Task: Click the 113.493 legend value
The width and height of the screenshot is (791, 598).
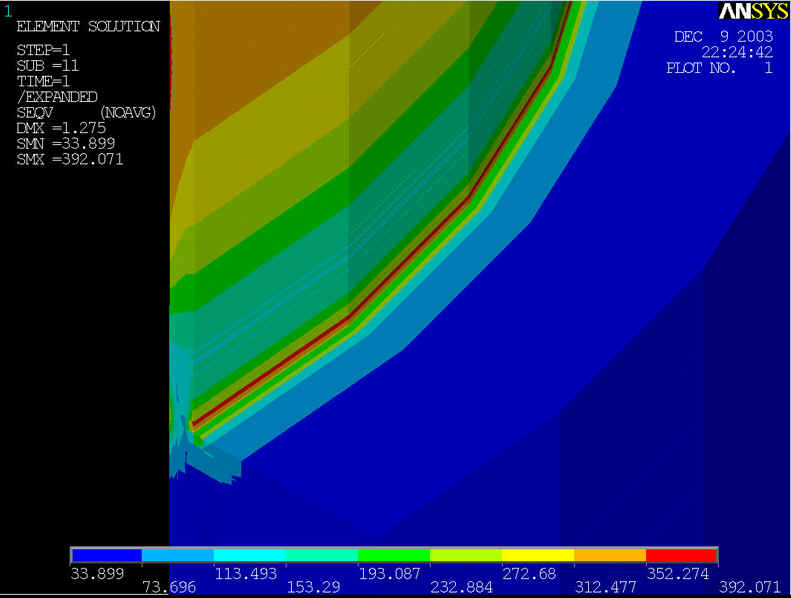Action: click(x=246, y=574)
